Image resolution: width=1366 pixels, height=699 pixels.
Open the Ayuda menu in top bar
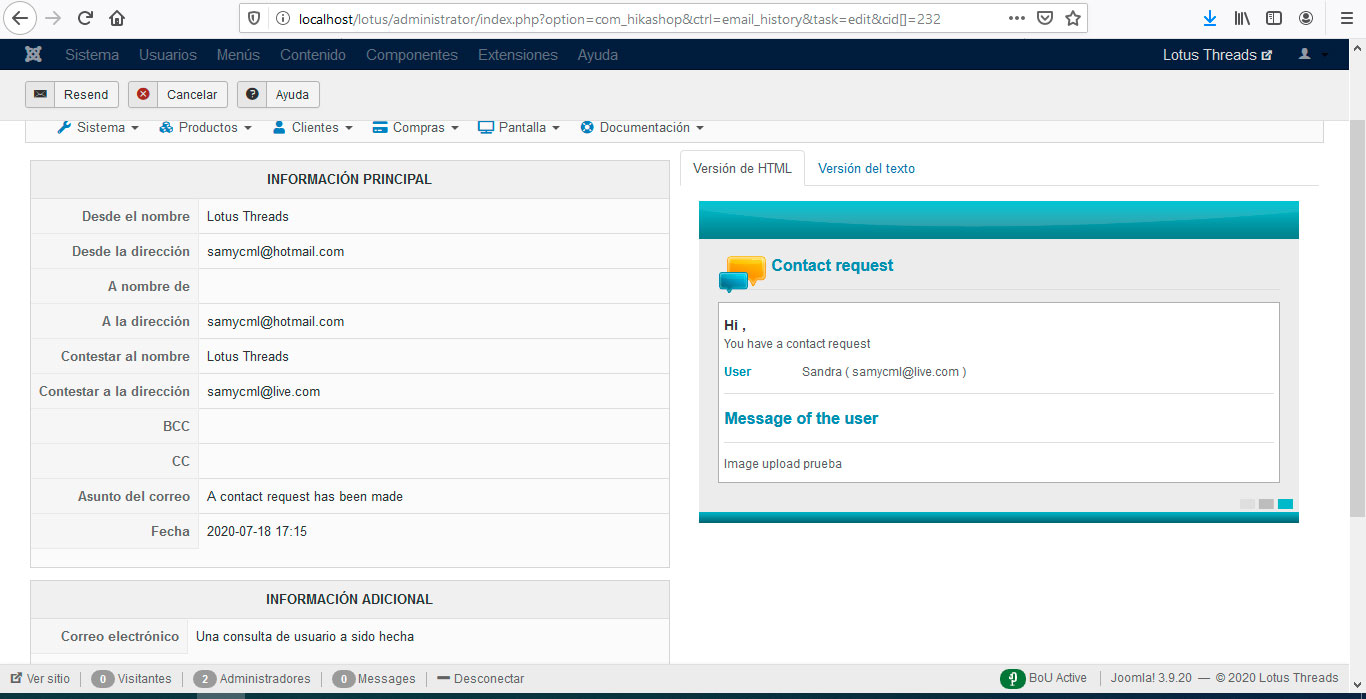tap(597, 55)
